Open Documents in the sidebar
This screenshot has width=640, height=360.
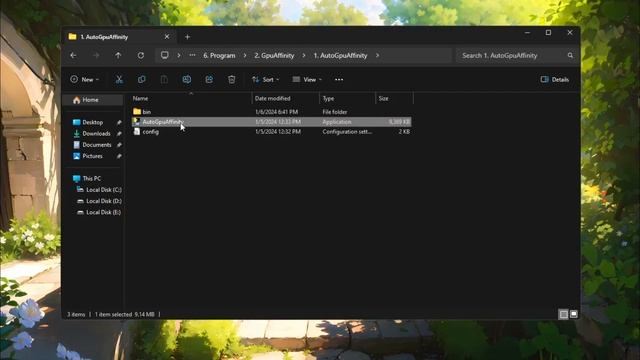97,145
